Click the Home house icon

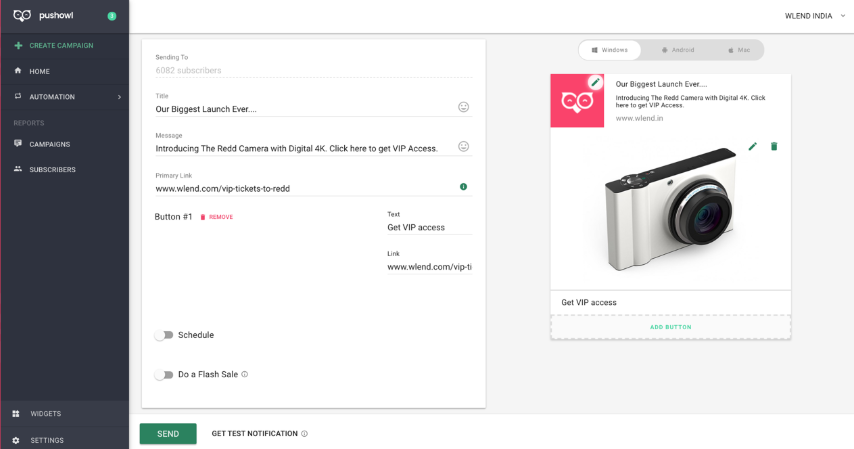(x=18, y=71)
